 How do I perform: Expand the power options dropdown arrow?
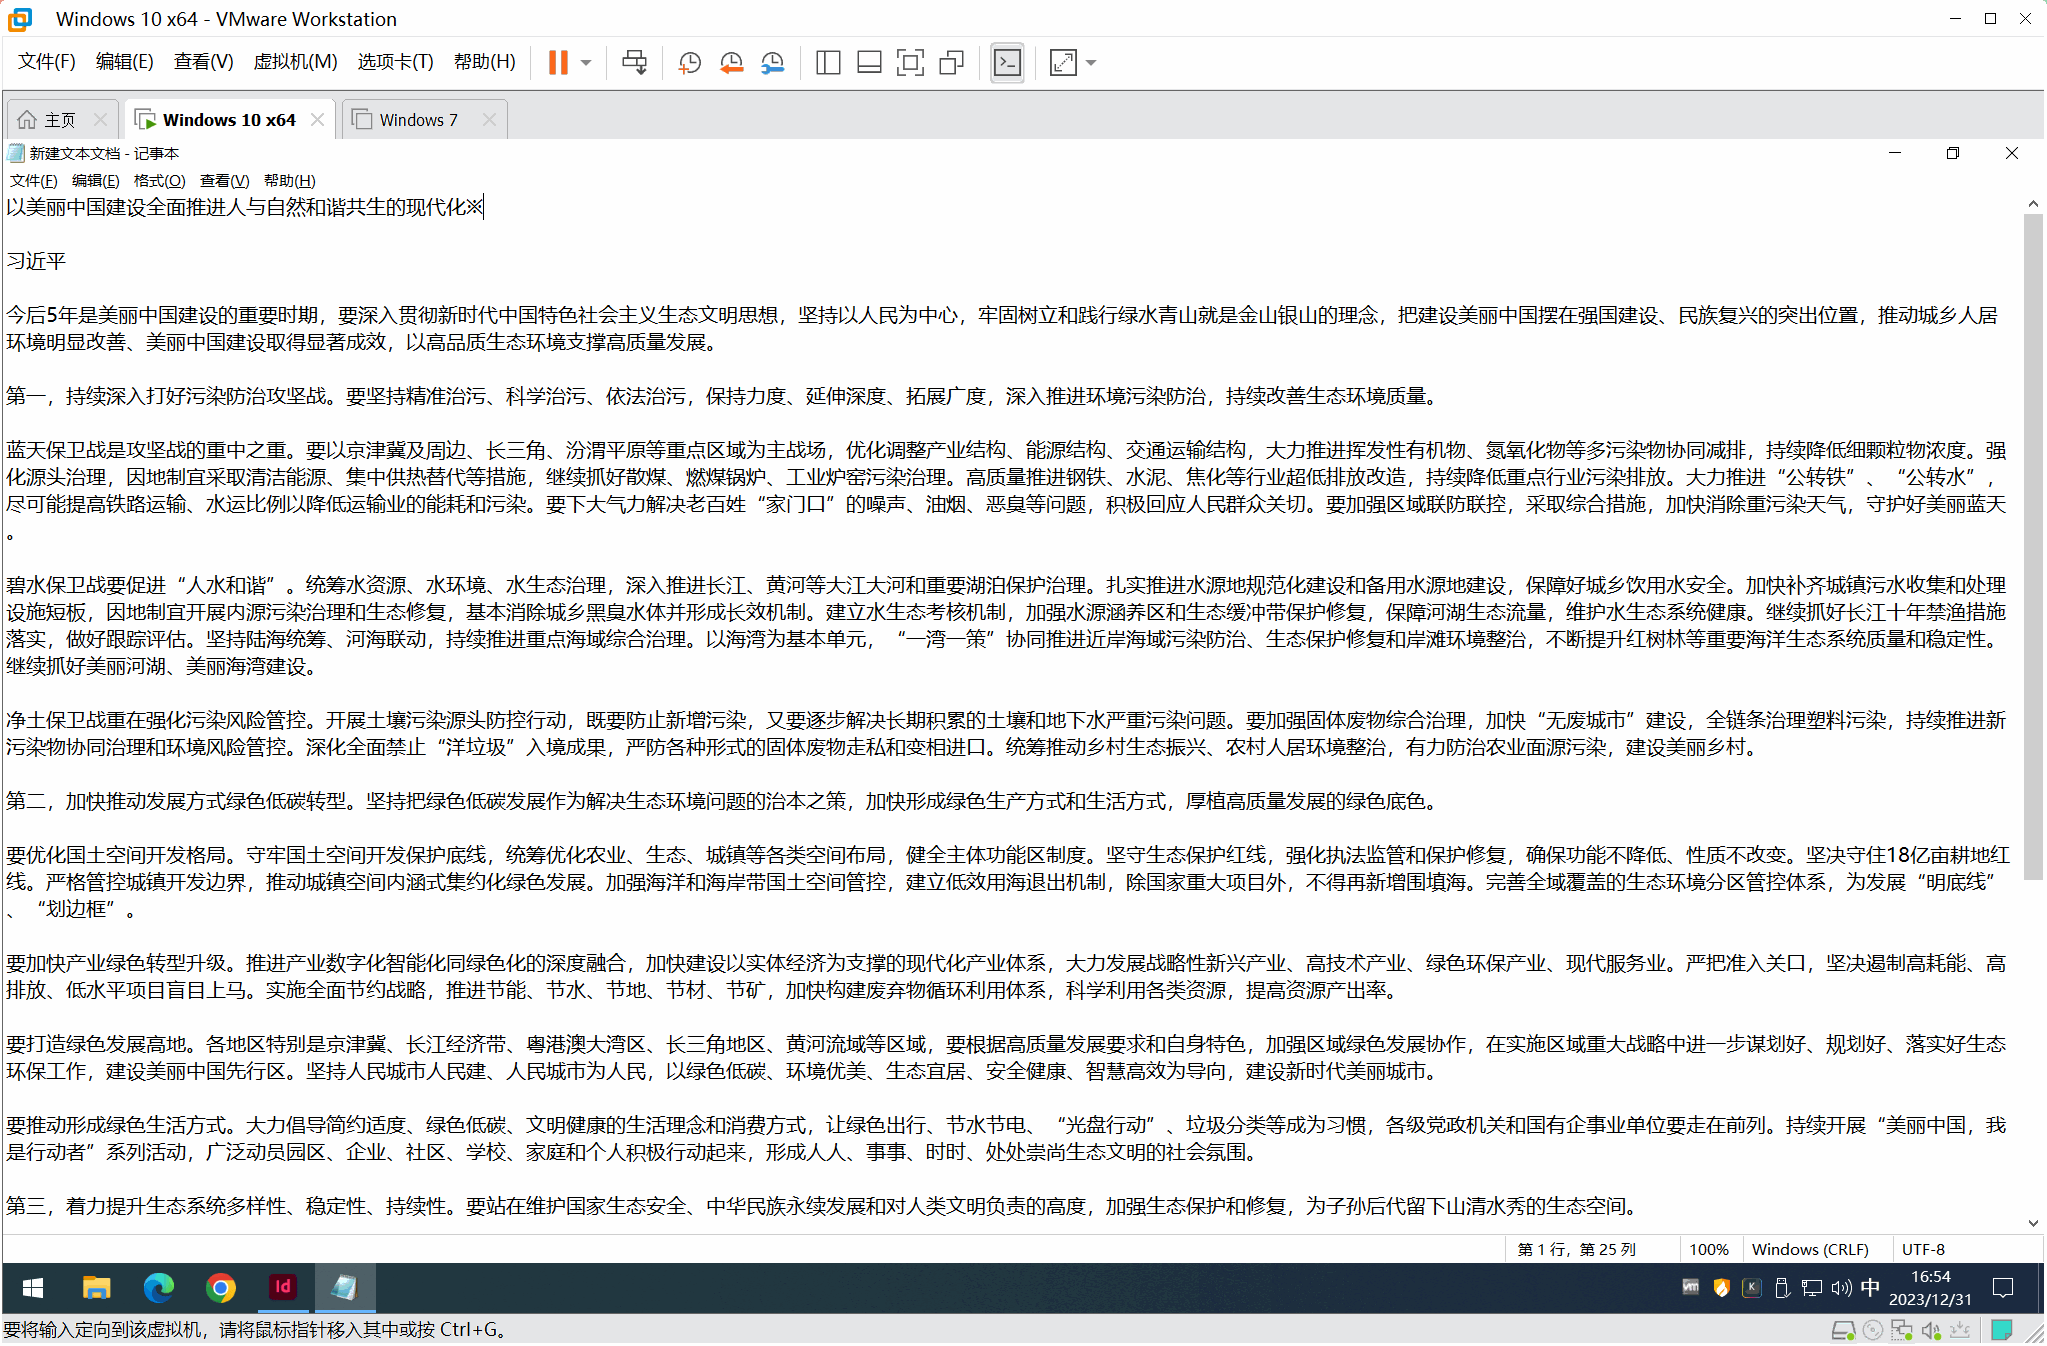[587, 63]
